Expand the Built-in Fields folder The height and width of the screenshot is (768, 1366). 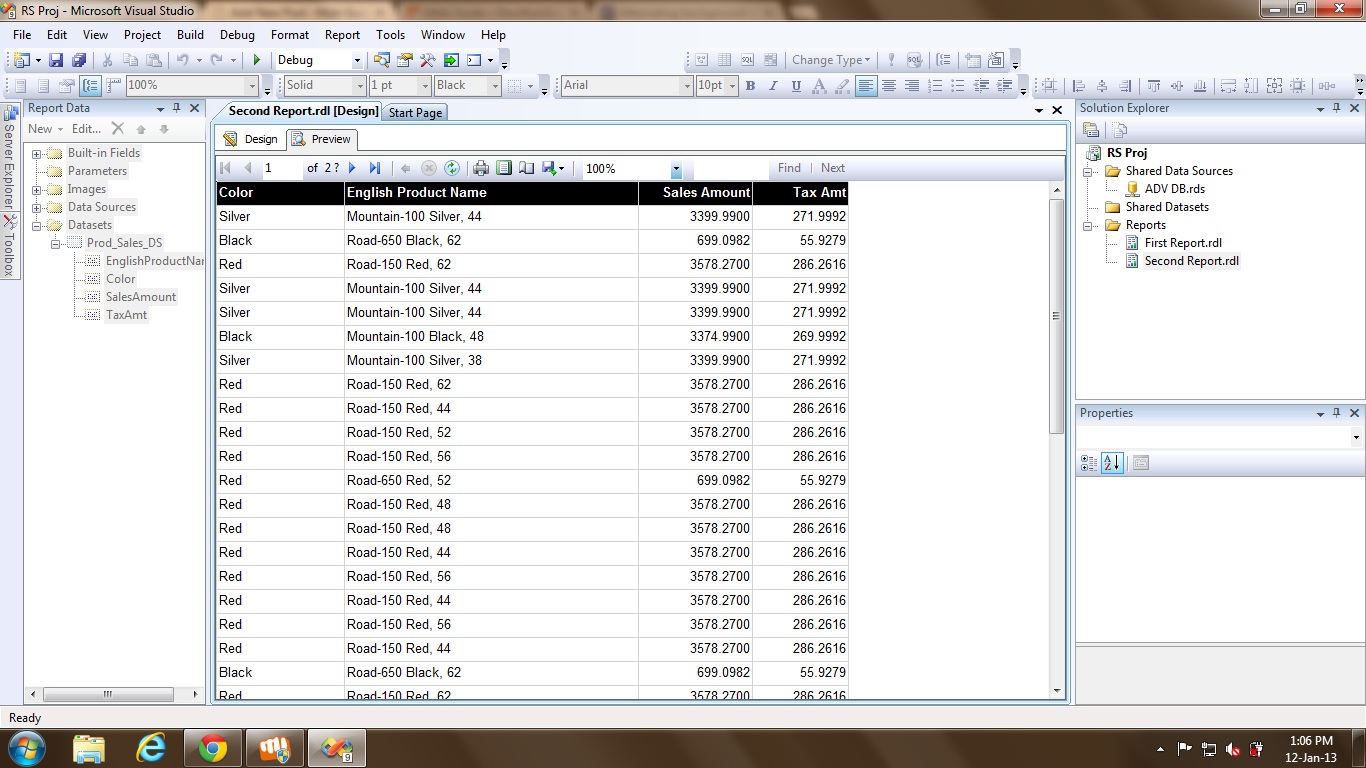click(x=37, y=153)
